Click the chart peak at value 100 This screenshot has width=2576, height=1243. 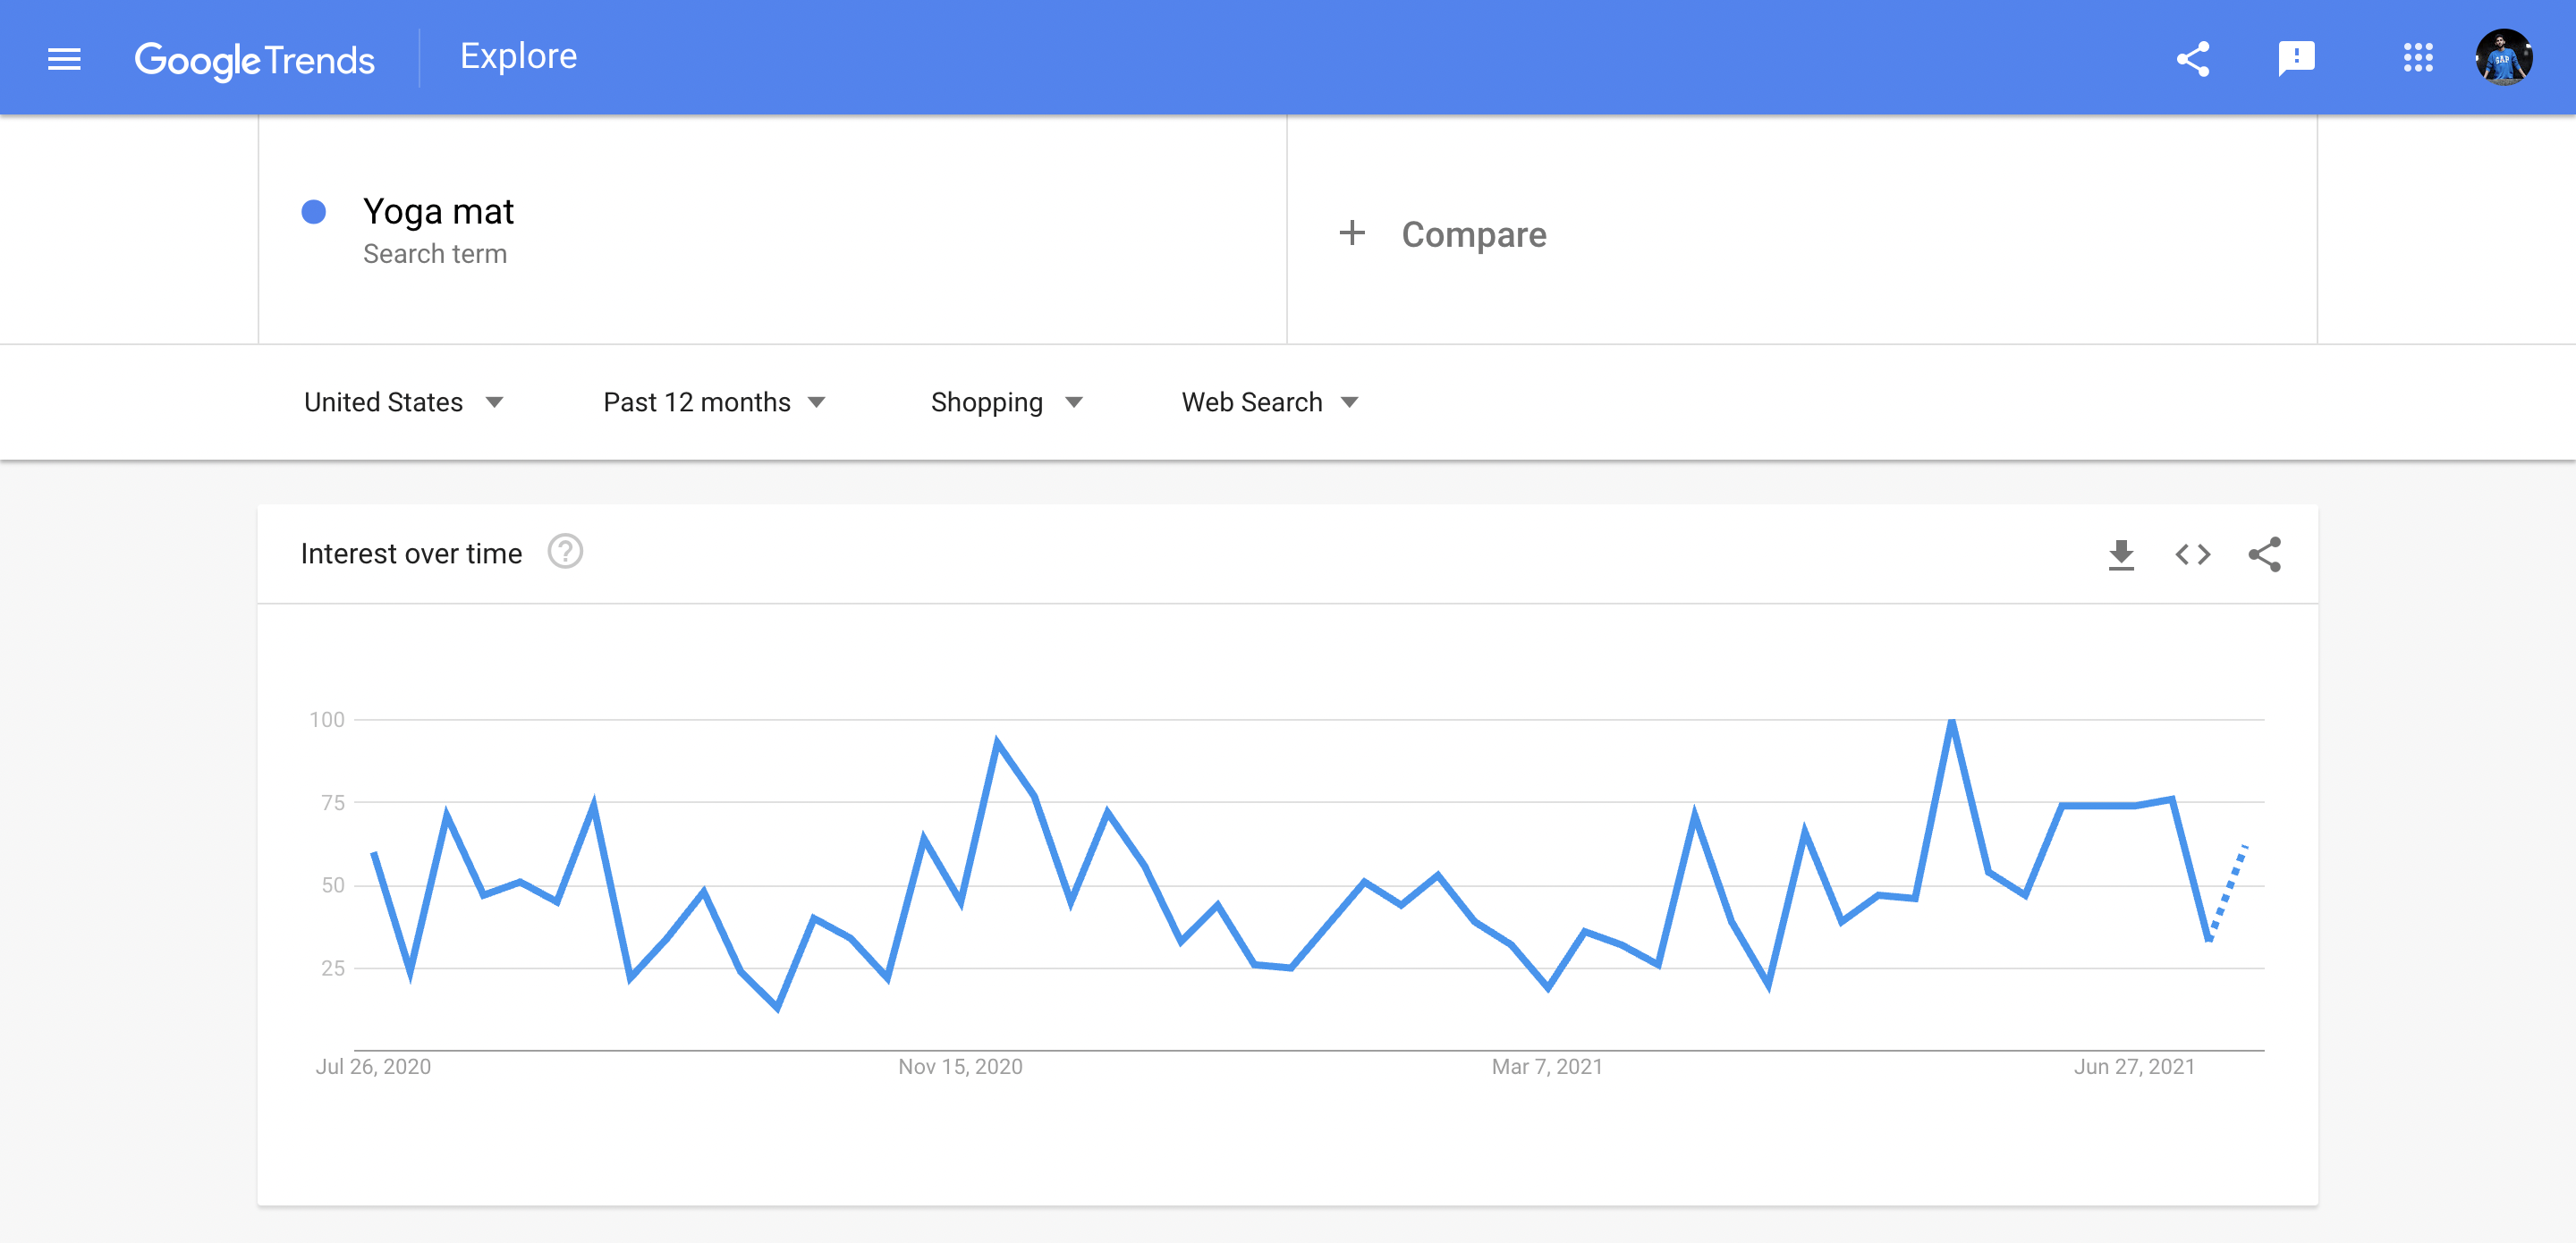point(1951,721)
